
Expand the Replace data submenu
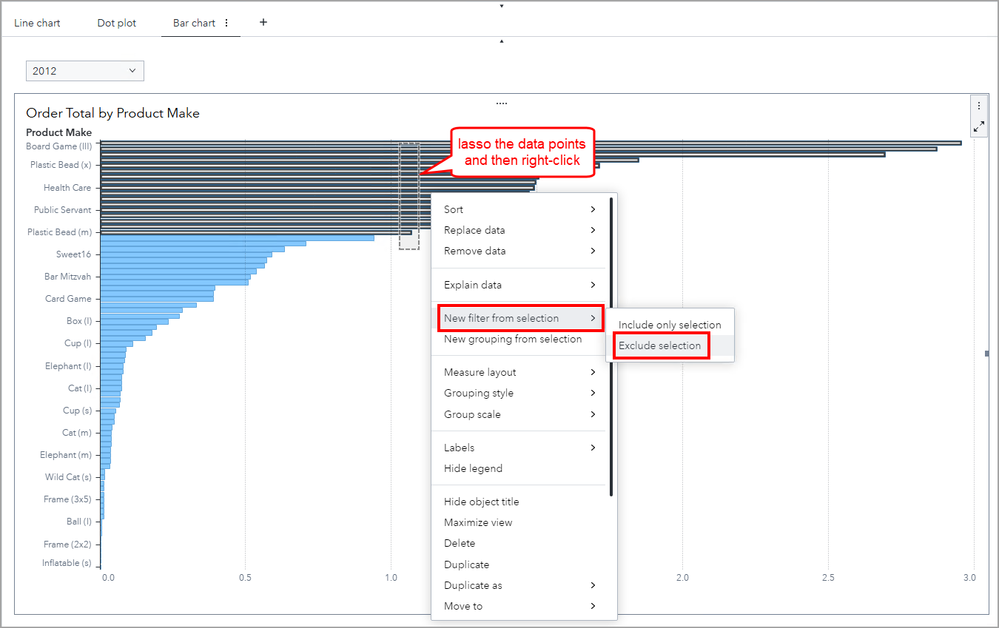520,230
